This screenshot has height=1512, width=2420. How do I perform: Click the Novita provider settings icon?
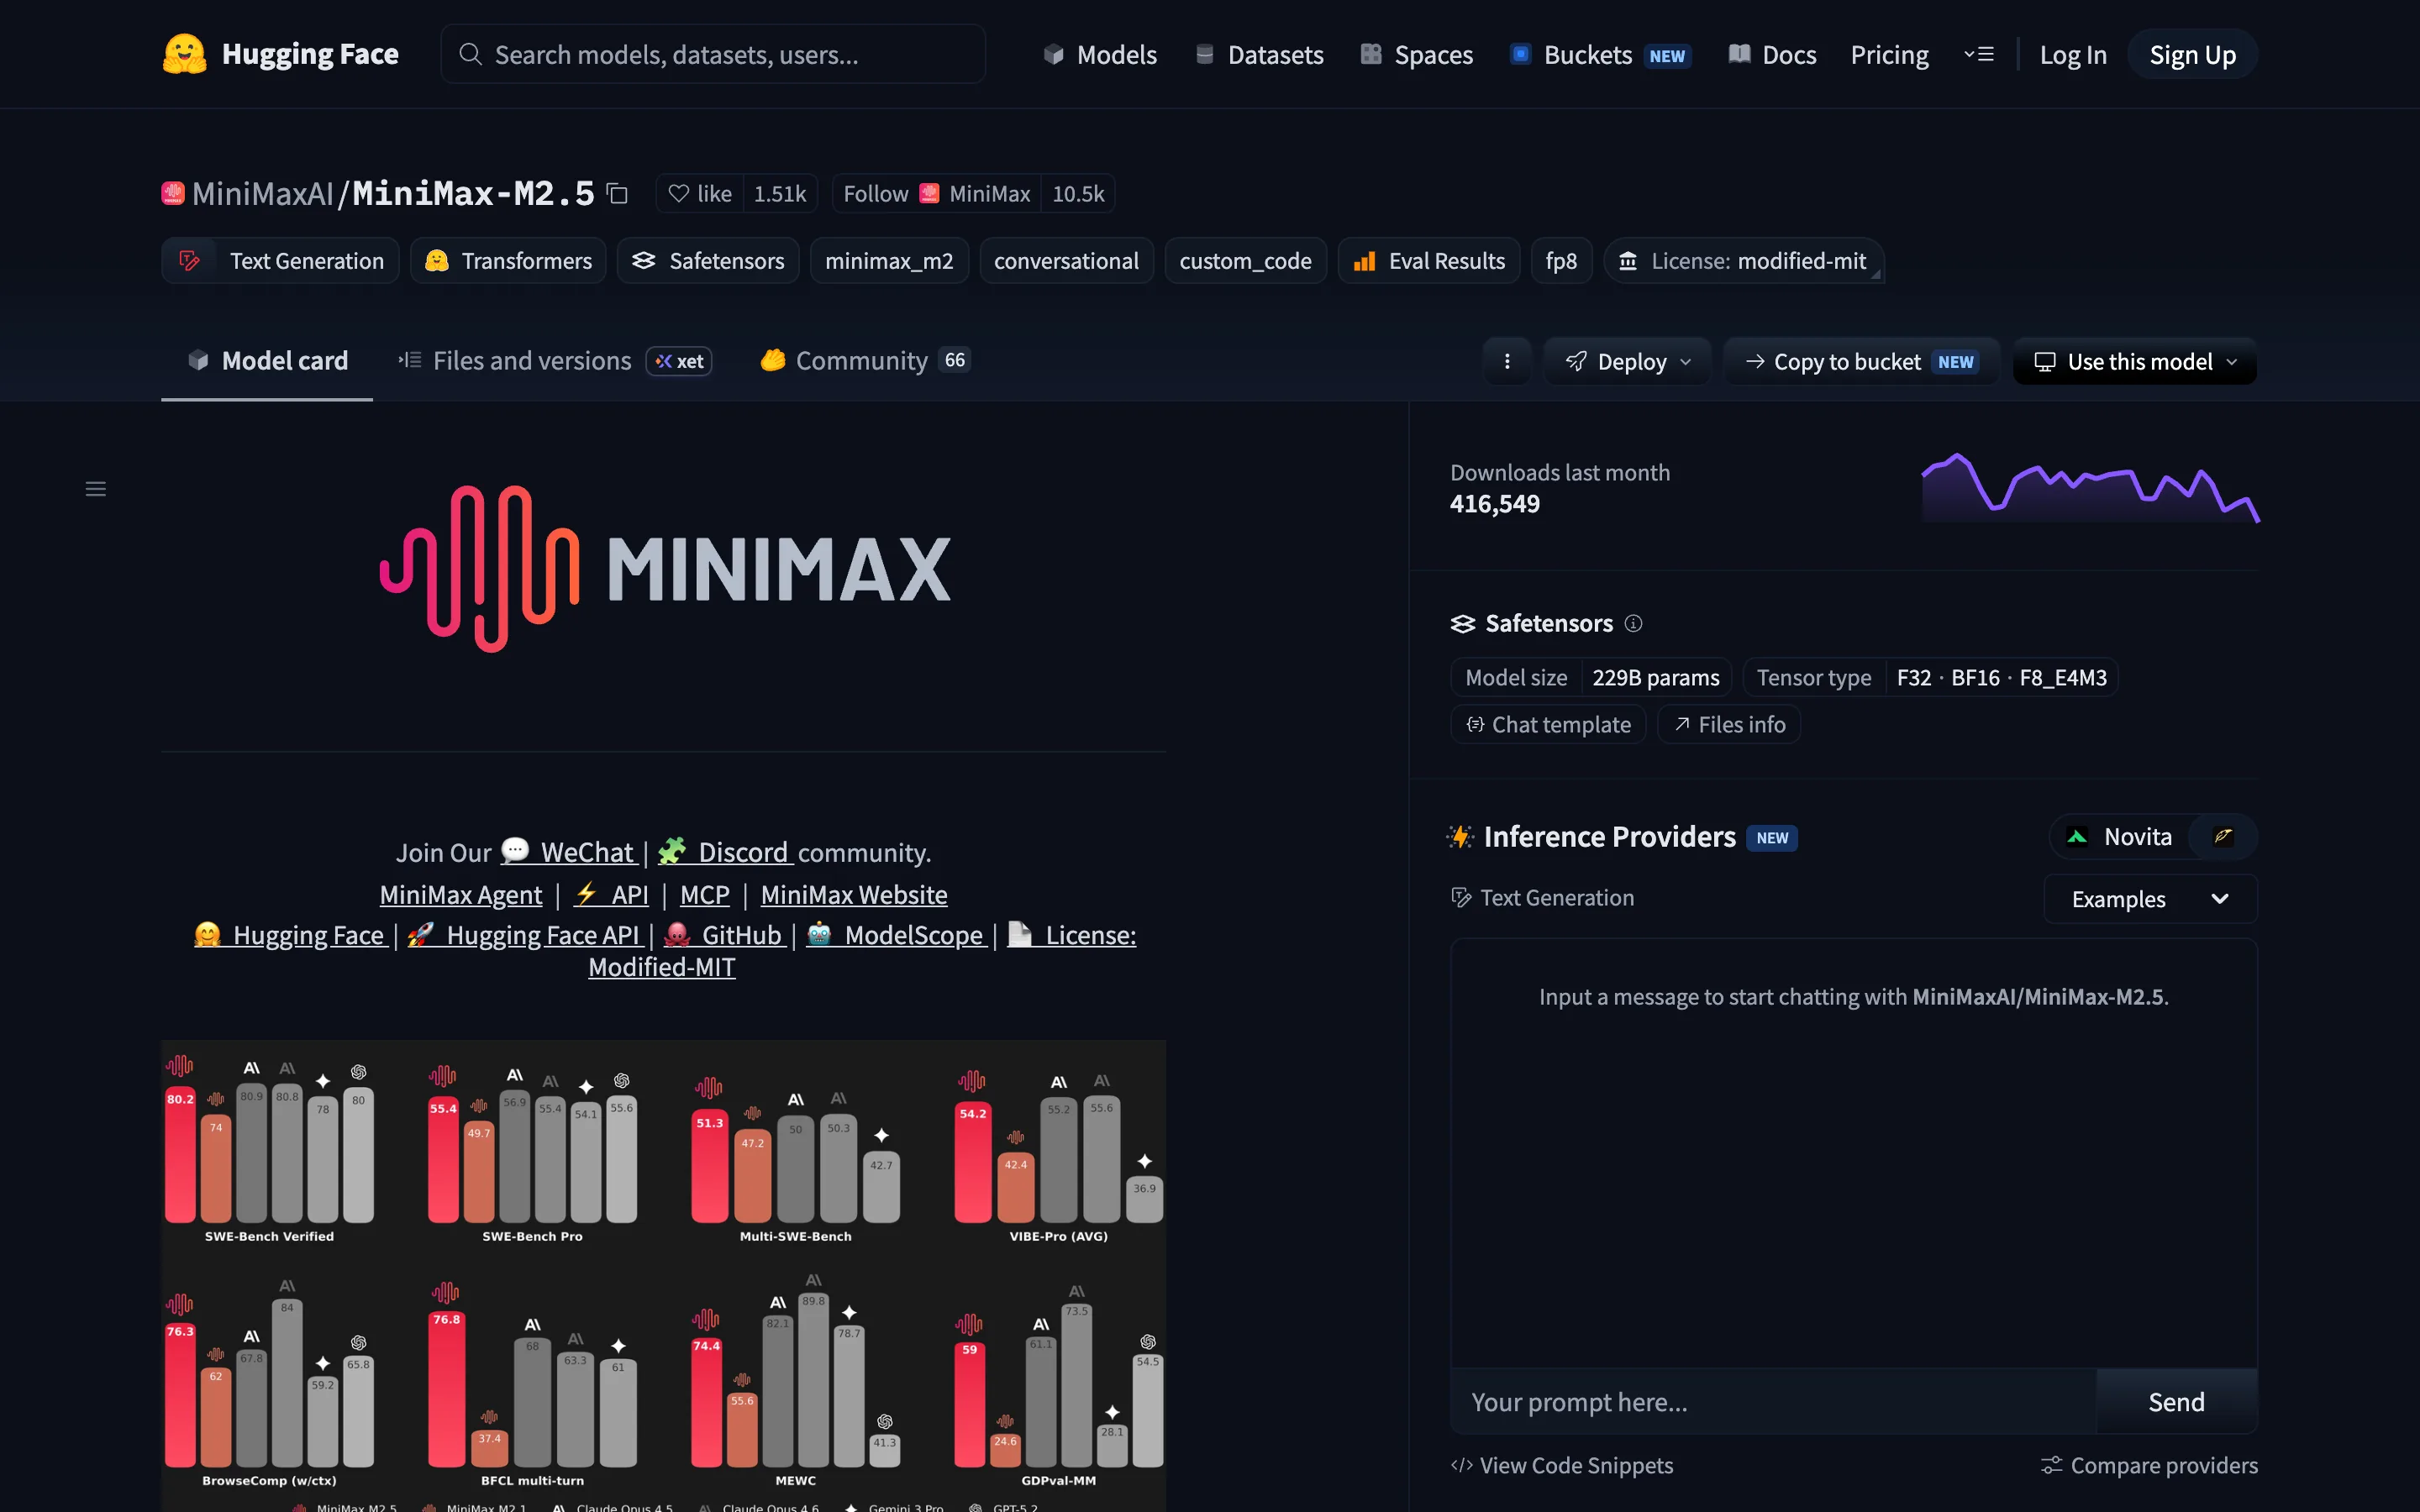point(2222,837)
